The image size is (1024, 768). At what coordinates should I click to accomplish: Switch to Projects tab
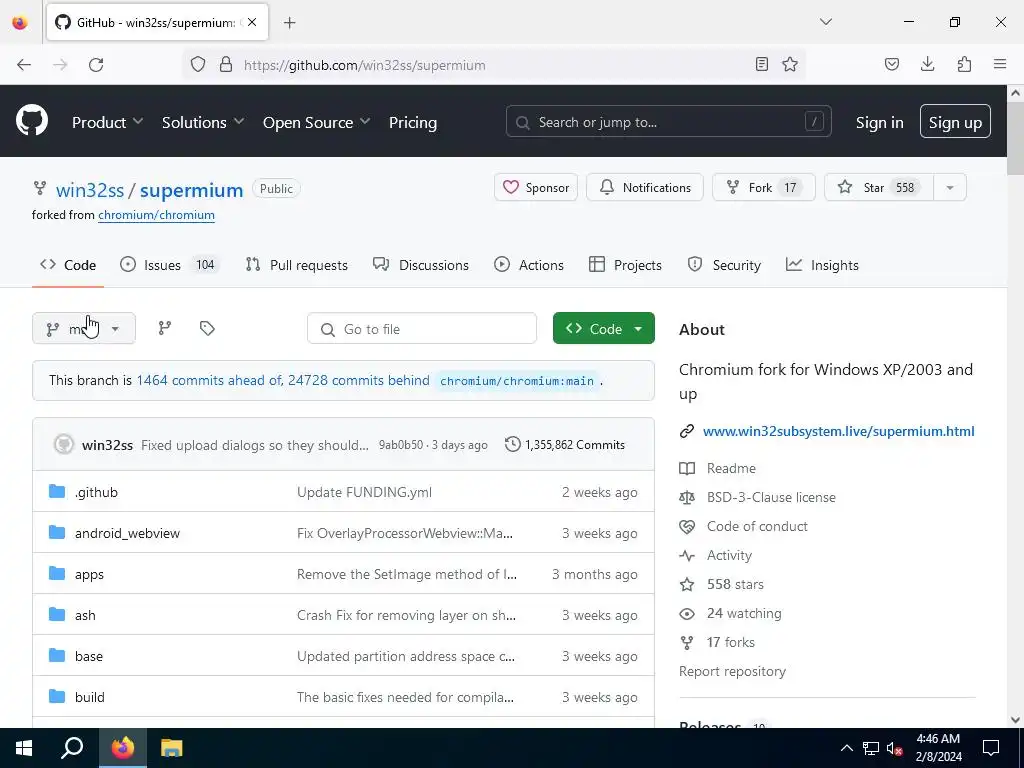(x=625, y=264)
